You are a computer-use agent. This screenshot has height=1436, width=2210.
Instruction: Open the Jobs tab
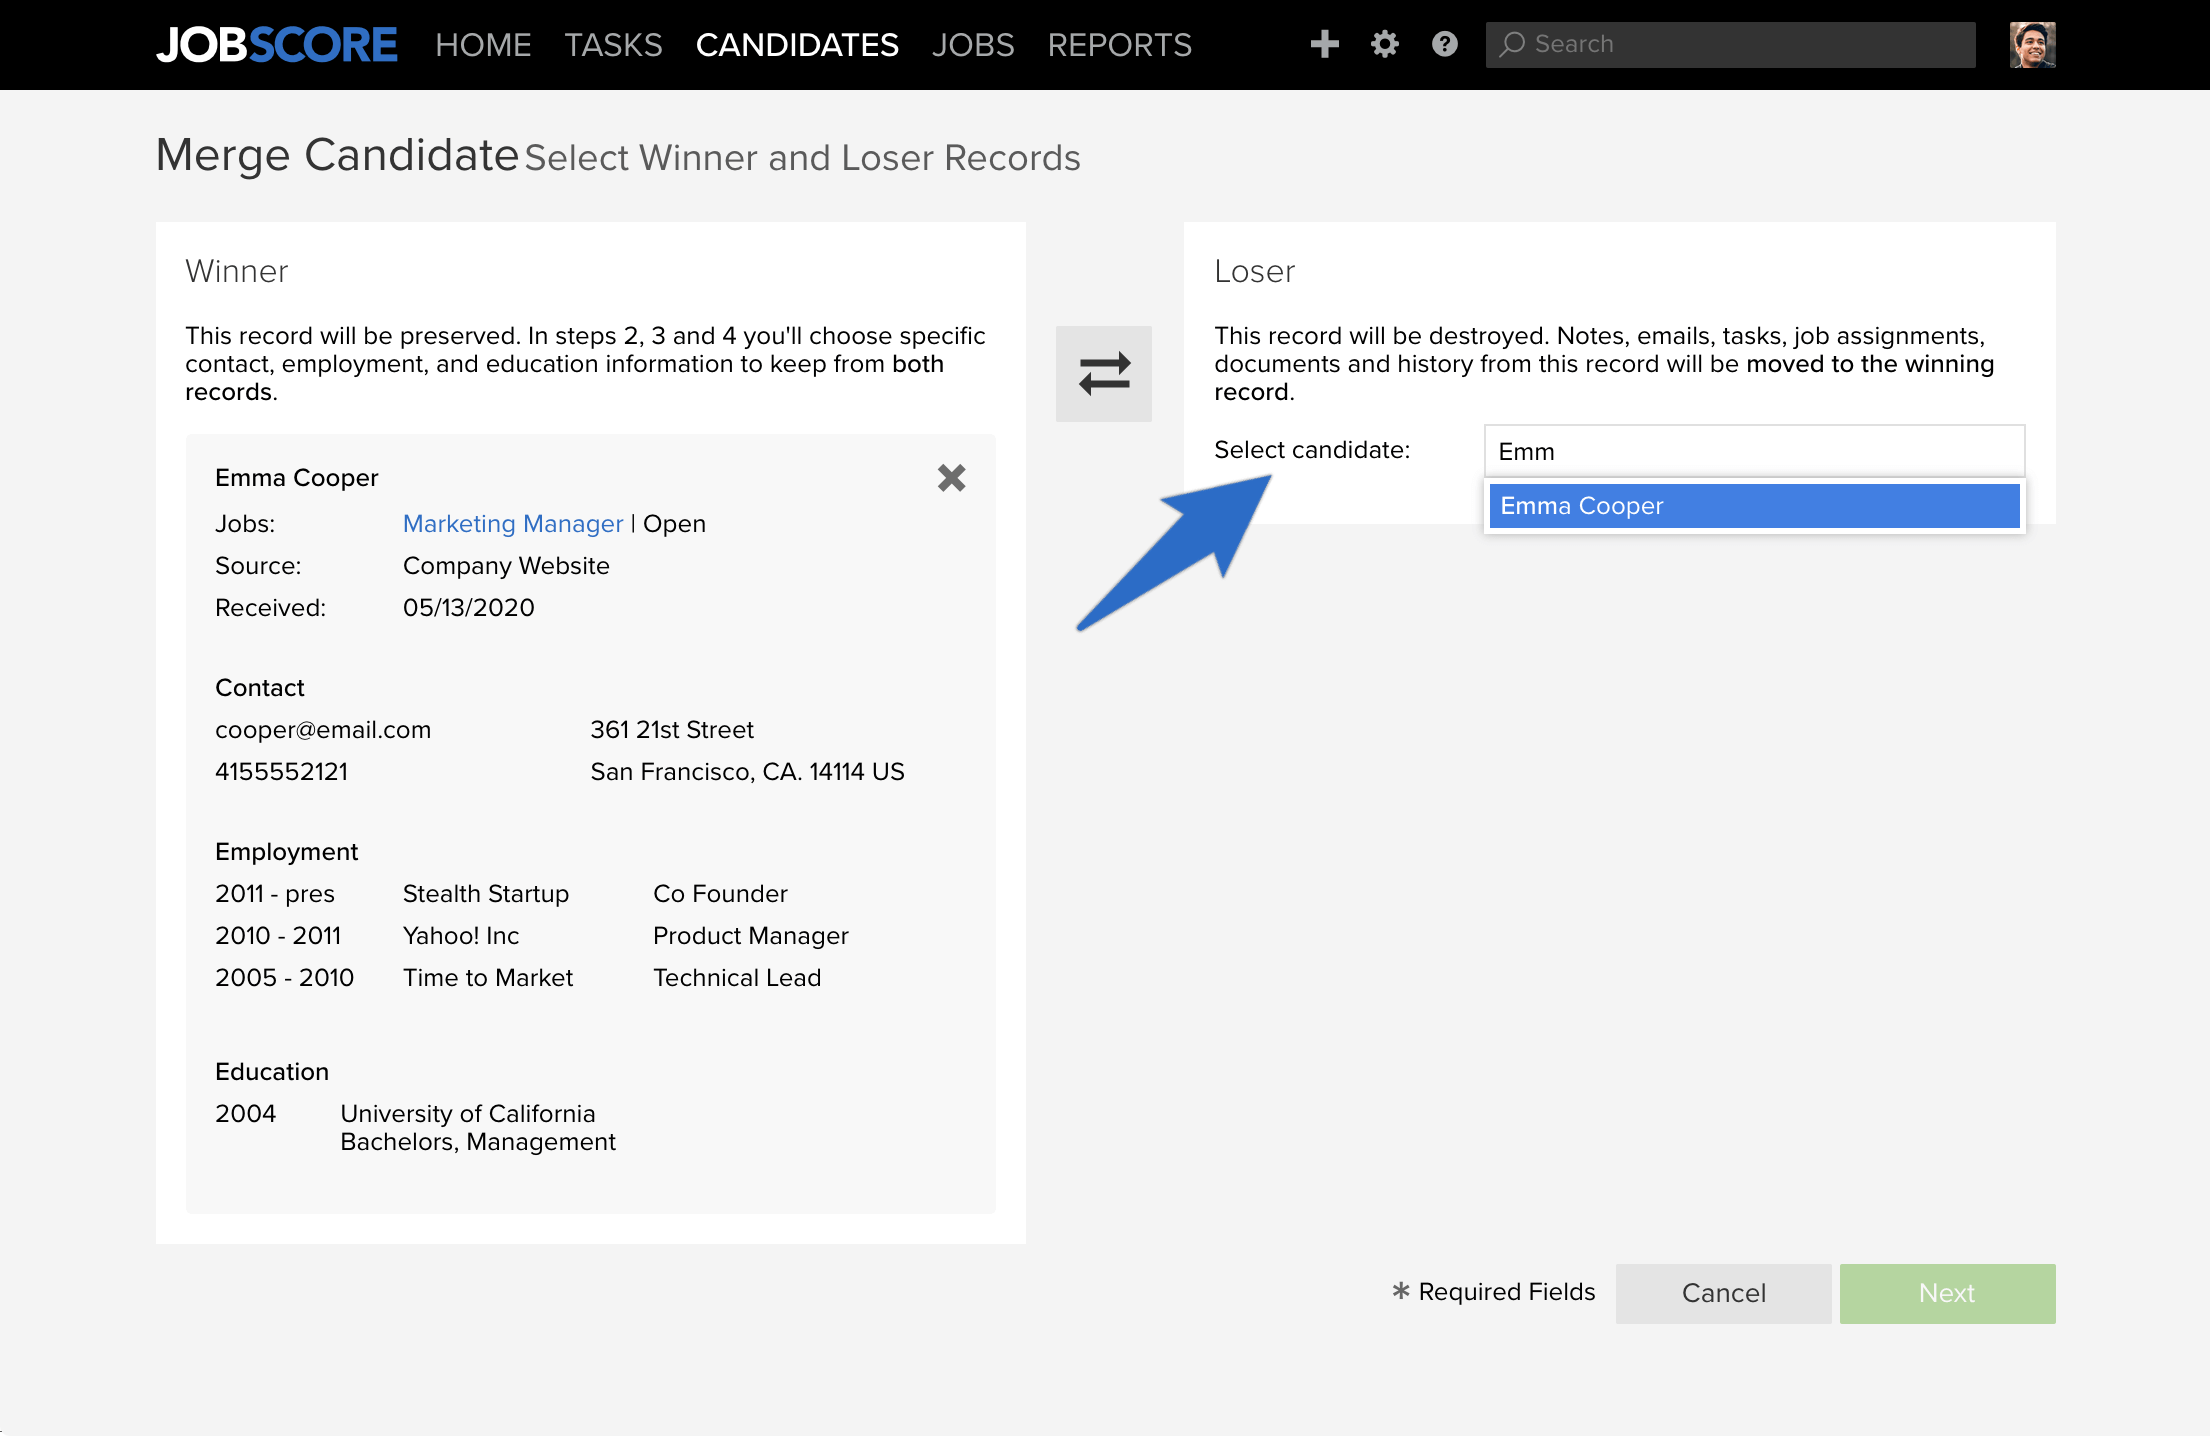(x=972, y=45)
